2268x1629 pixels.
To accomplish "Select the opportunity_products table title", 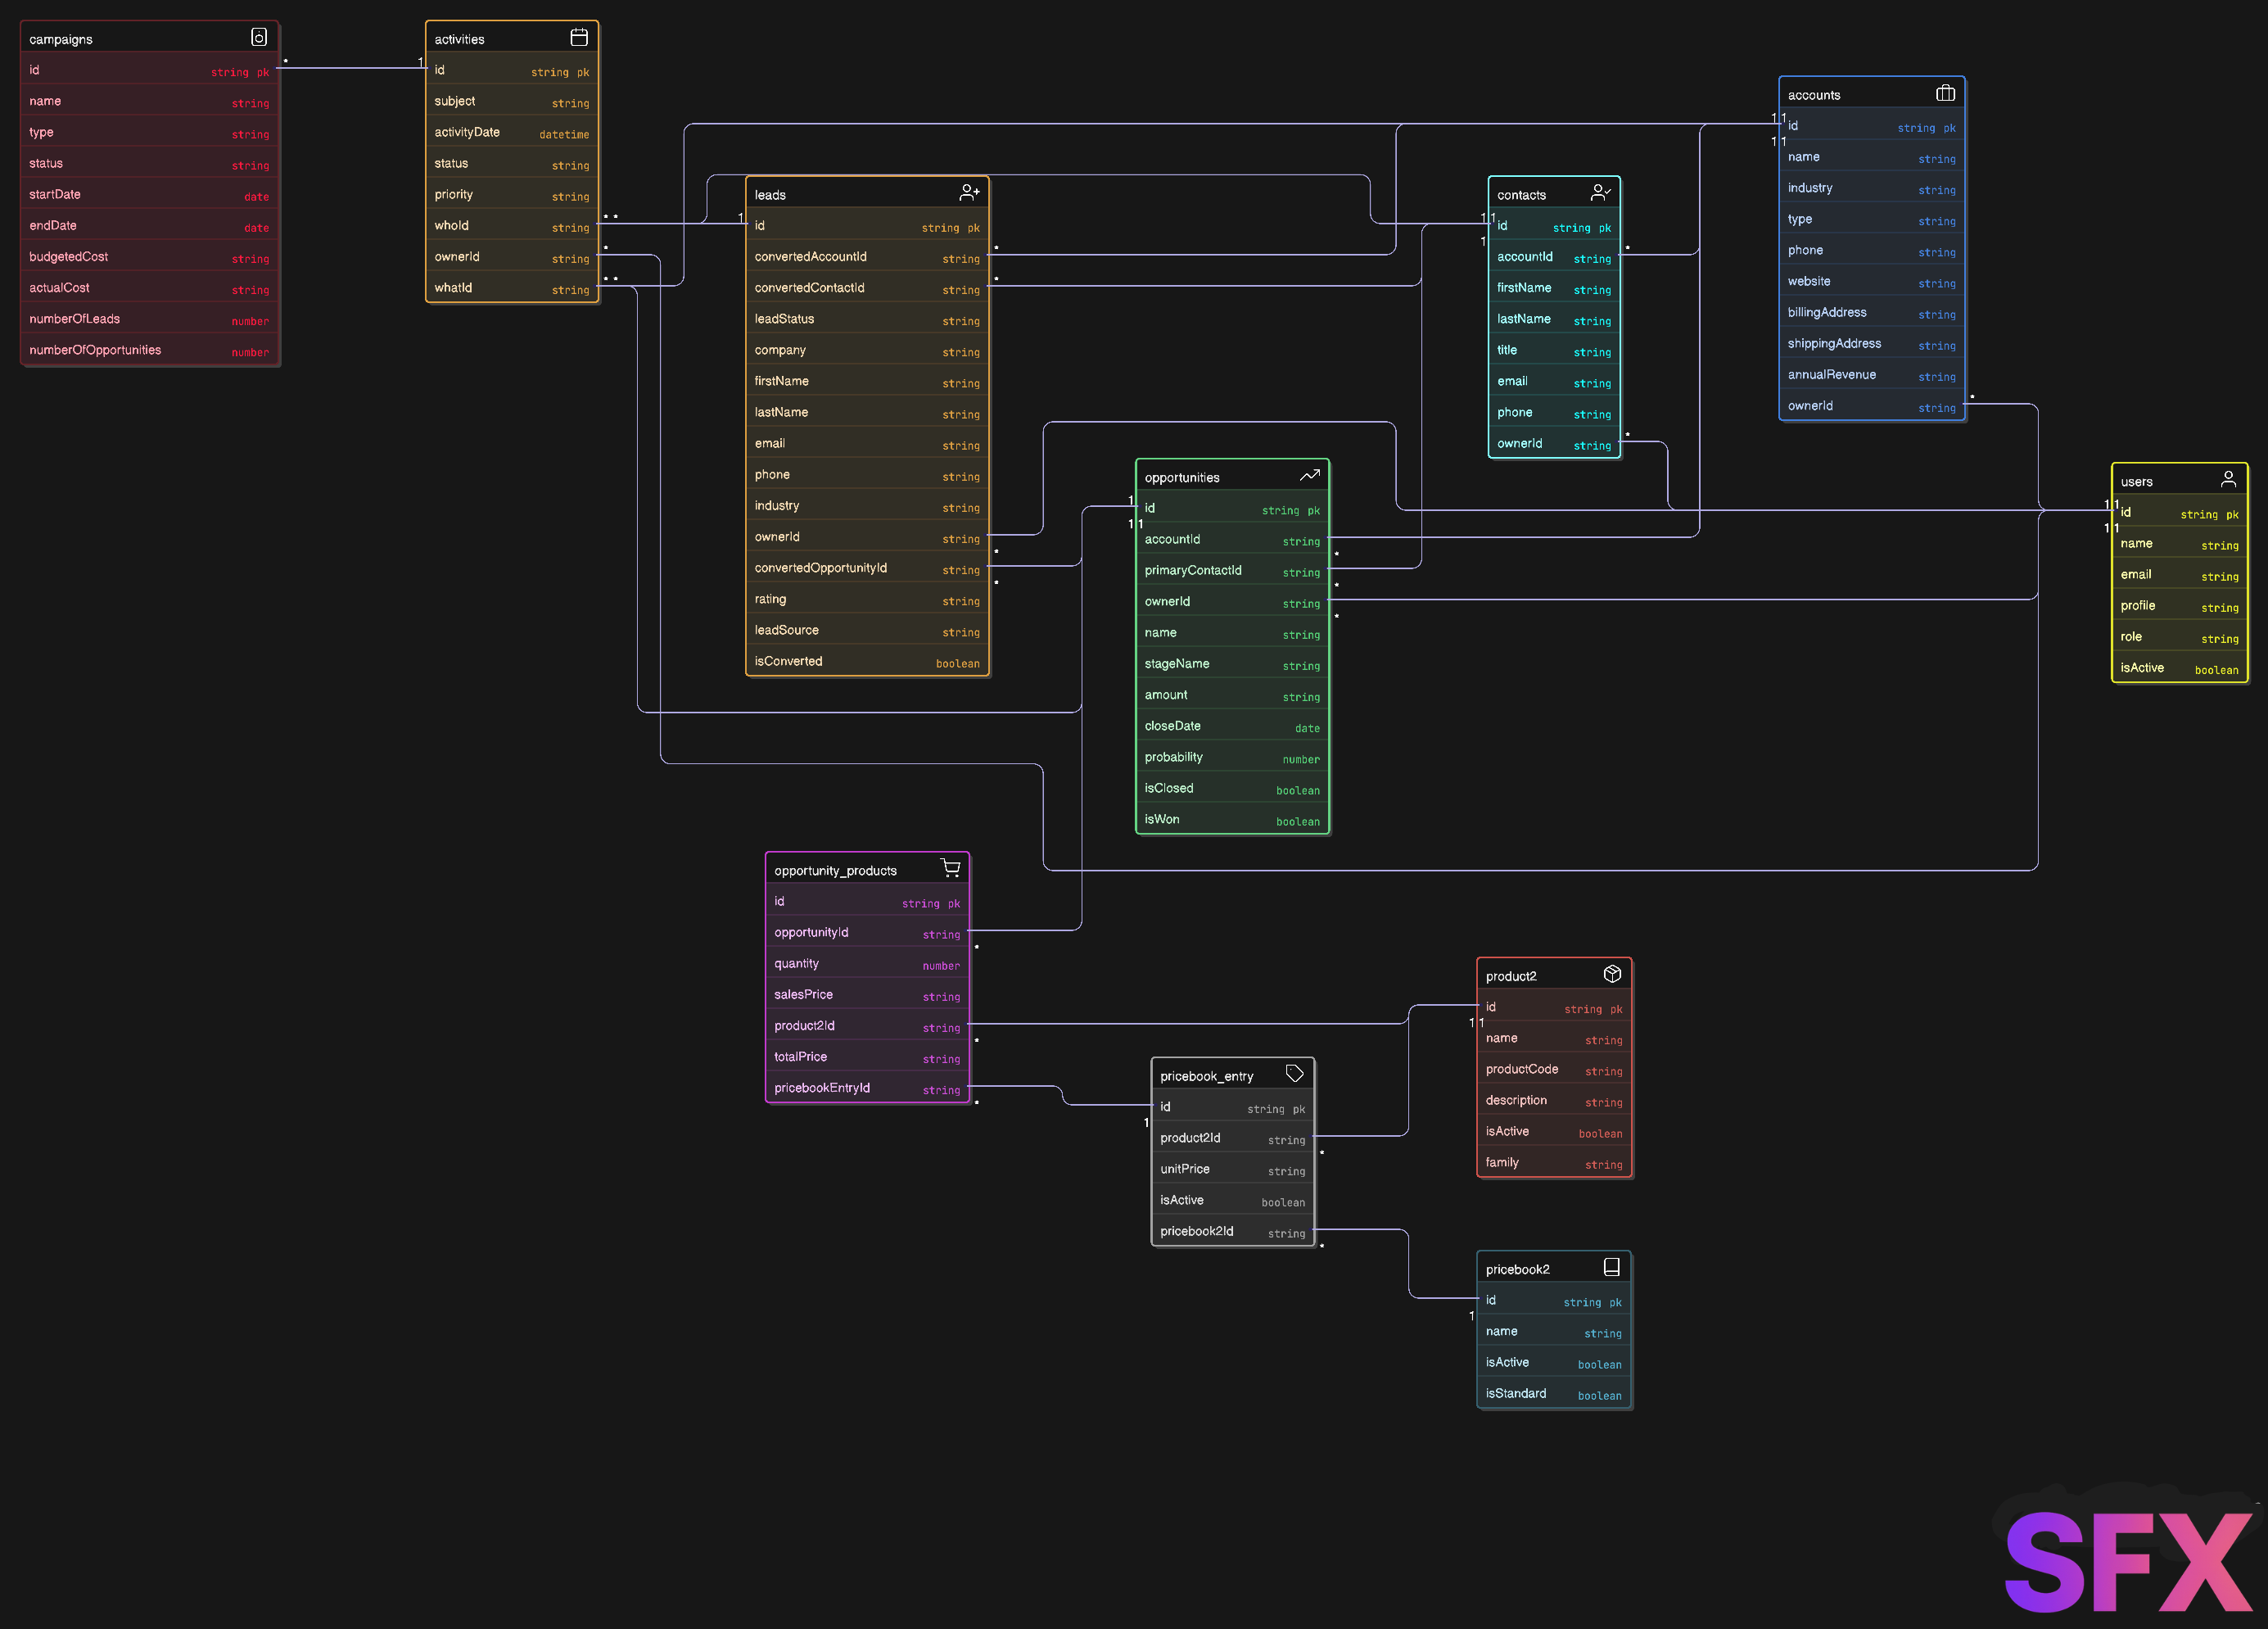I will pos(835,871).
